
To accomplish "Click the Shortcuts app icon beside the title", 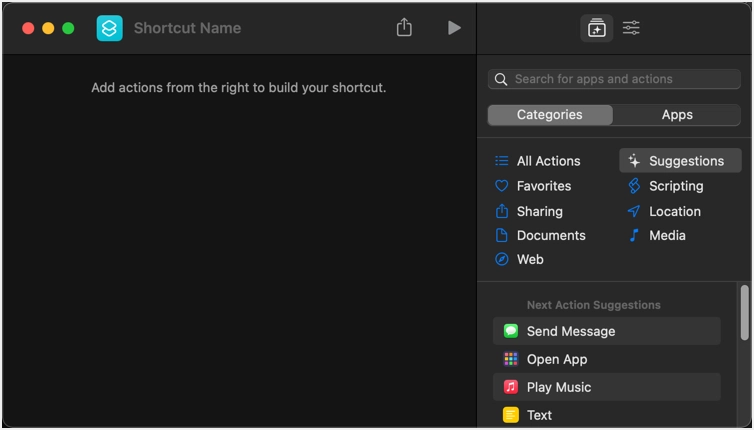I will click(x=109, y=28).
